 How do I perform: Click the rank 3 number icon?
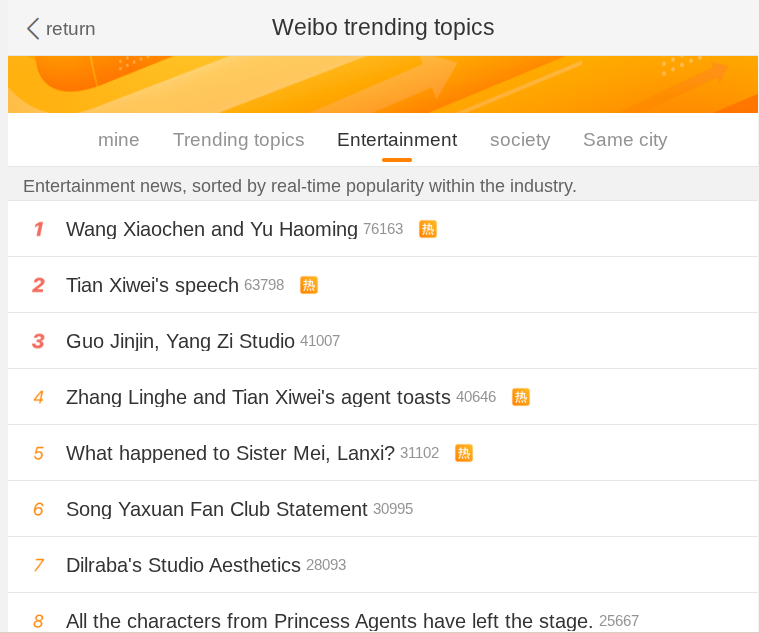38,341
